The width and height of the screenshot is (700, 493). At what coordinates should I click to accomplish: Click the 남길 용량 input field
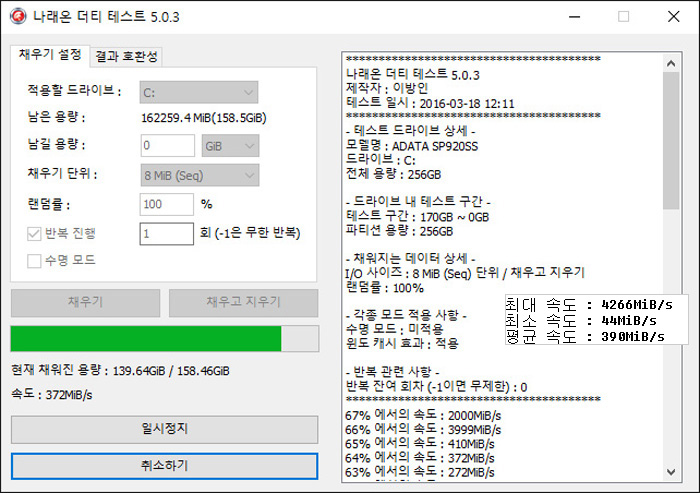[x=166, y=146]
